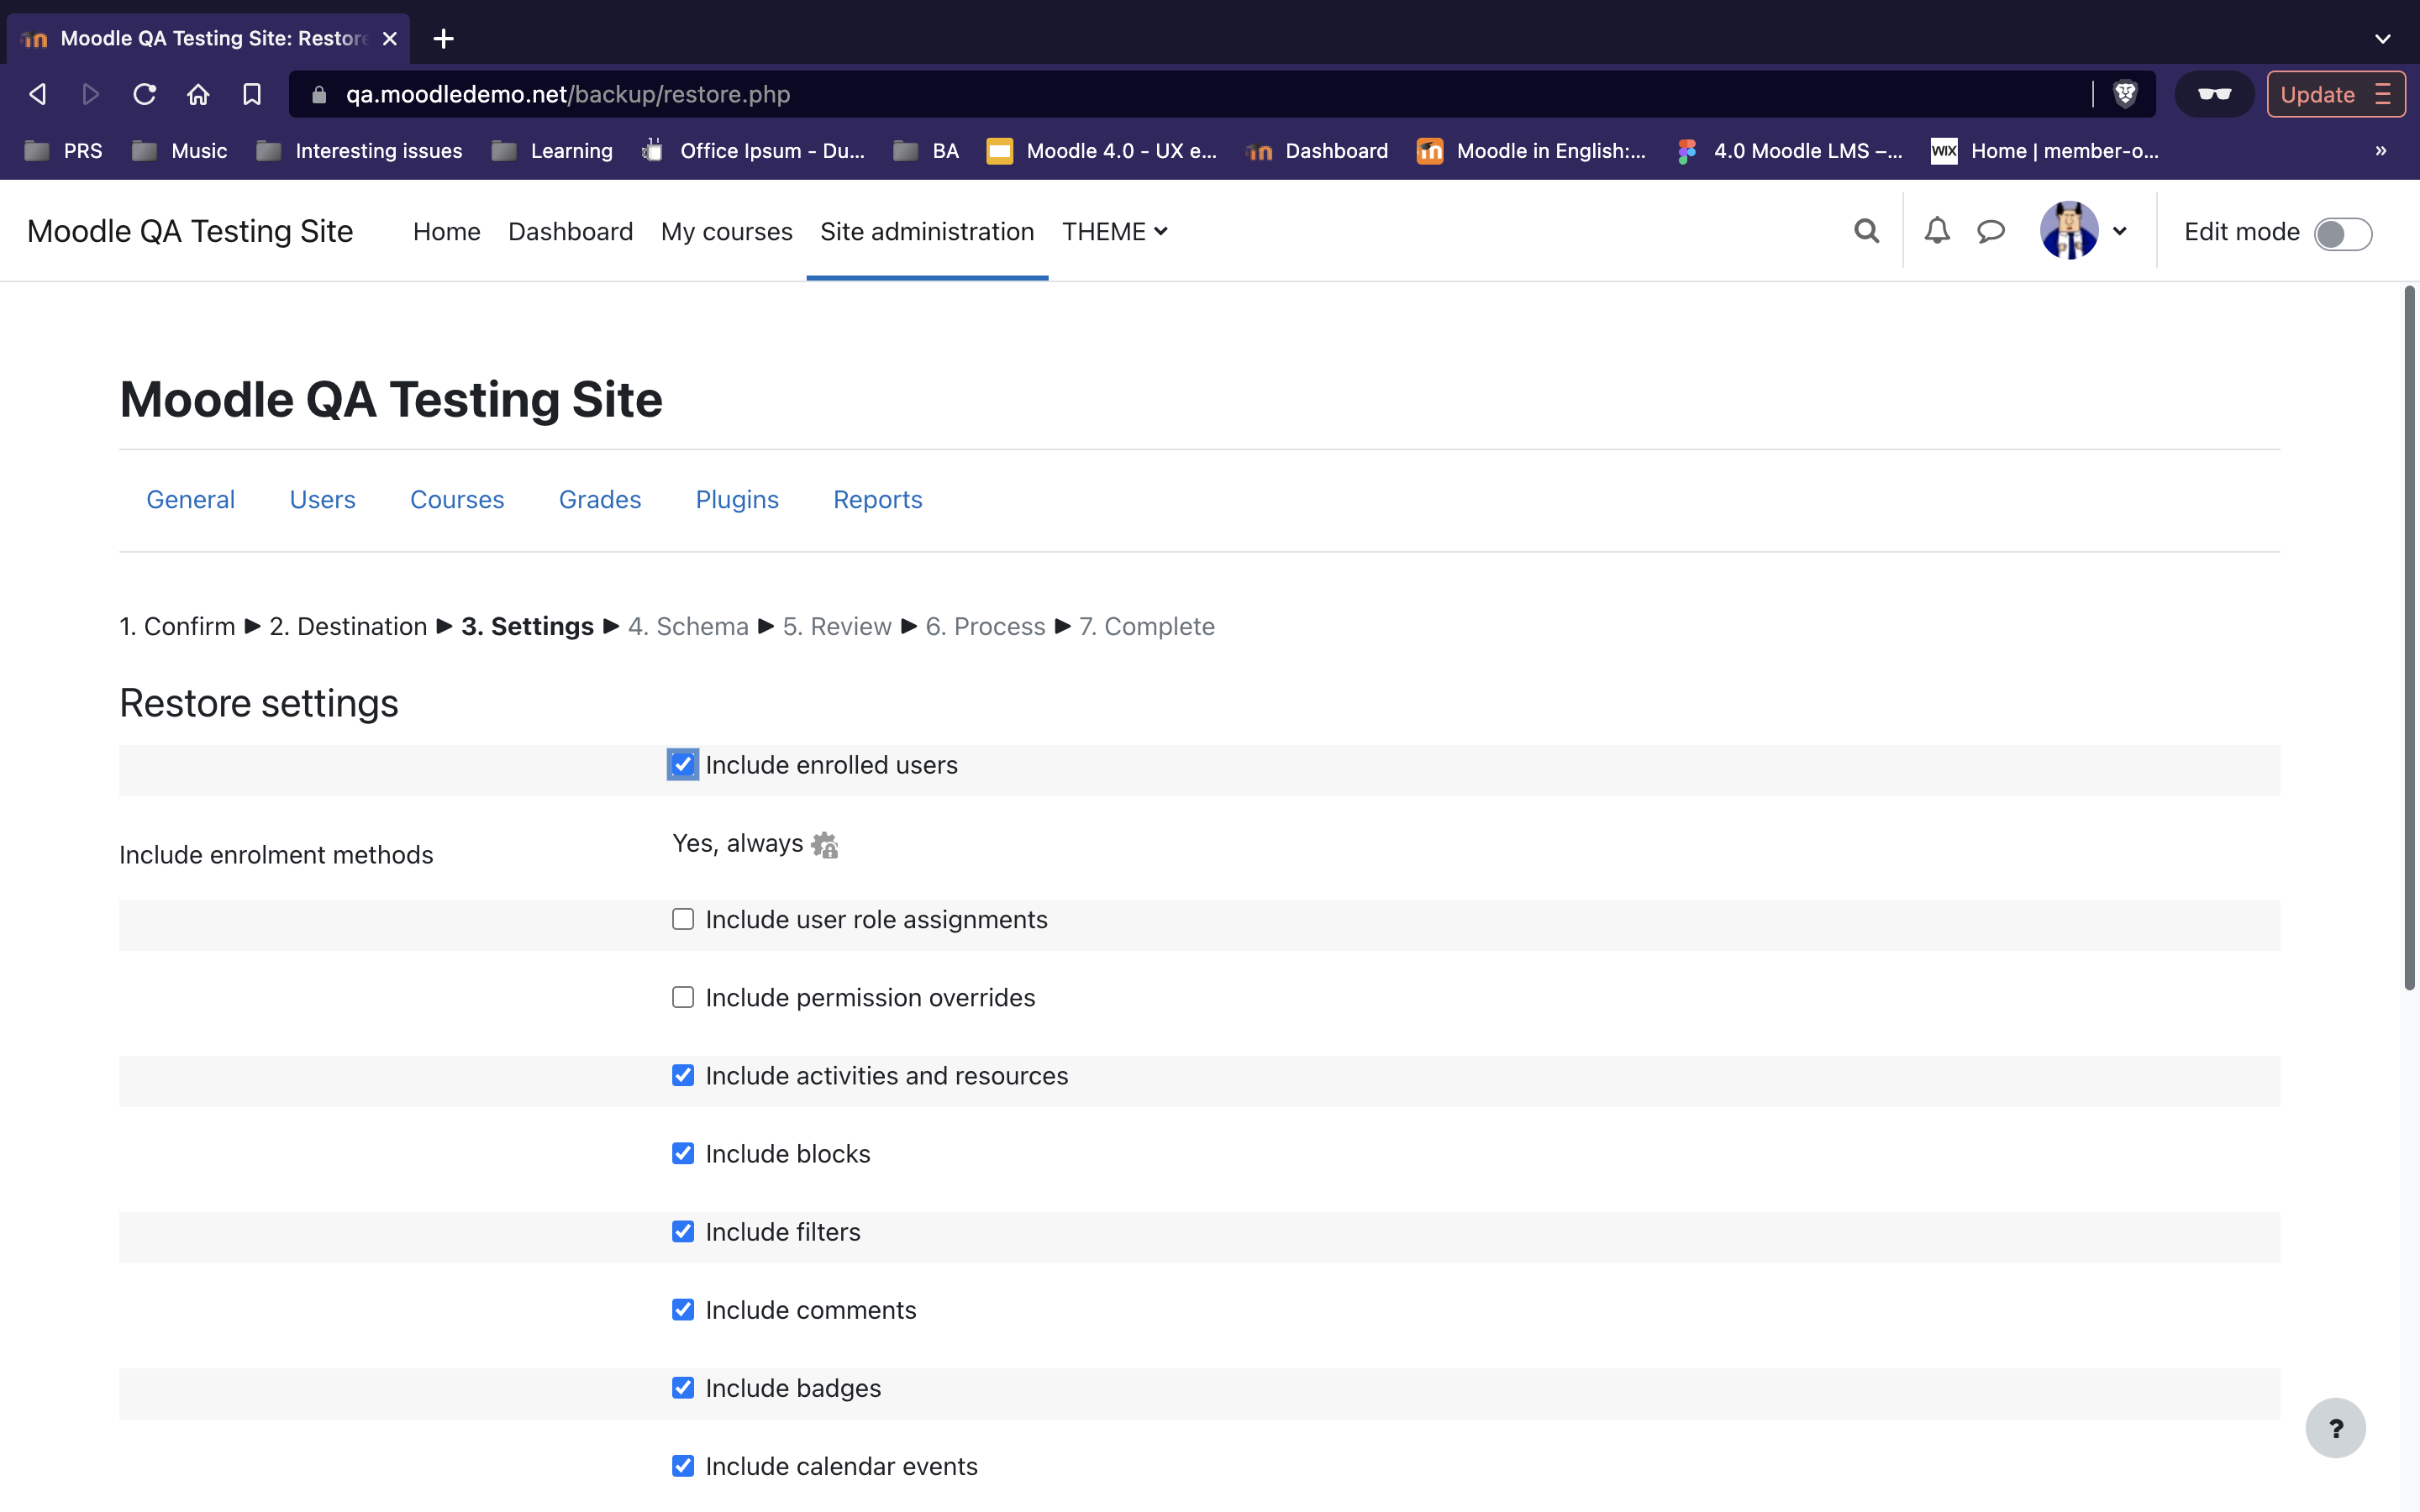
Task: Go to Home in navigation
Action: coord(446,231)
